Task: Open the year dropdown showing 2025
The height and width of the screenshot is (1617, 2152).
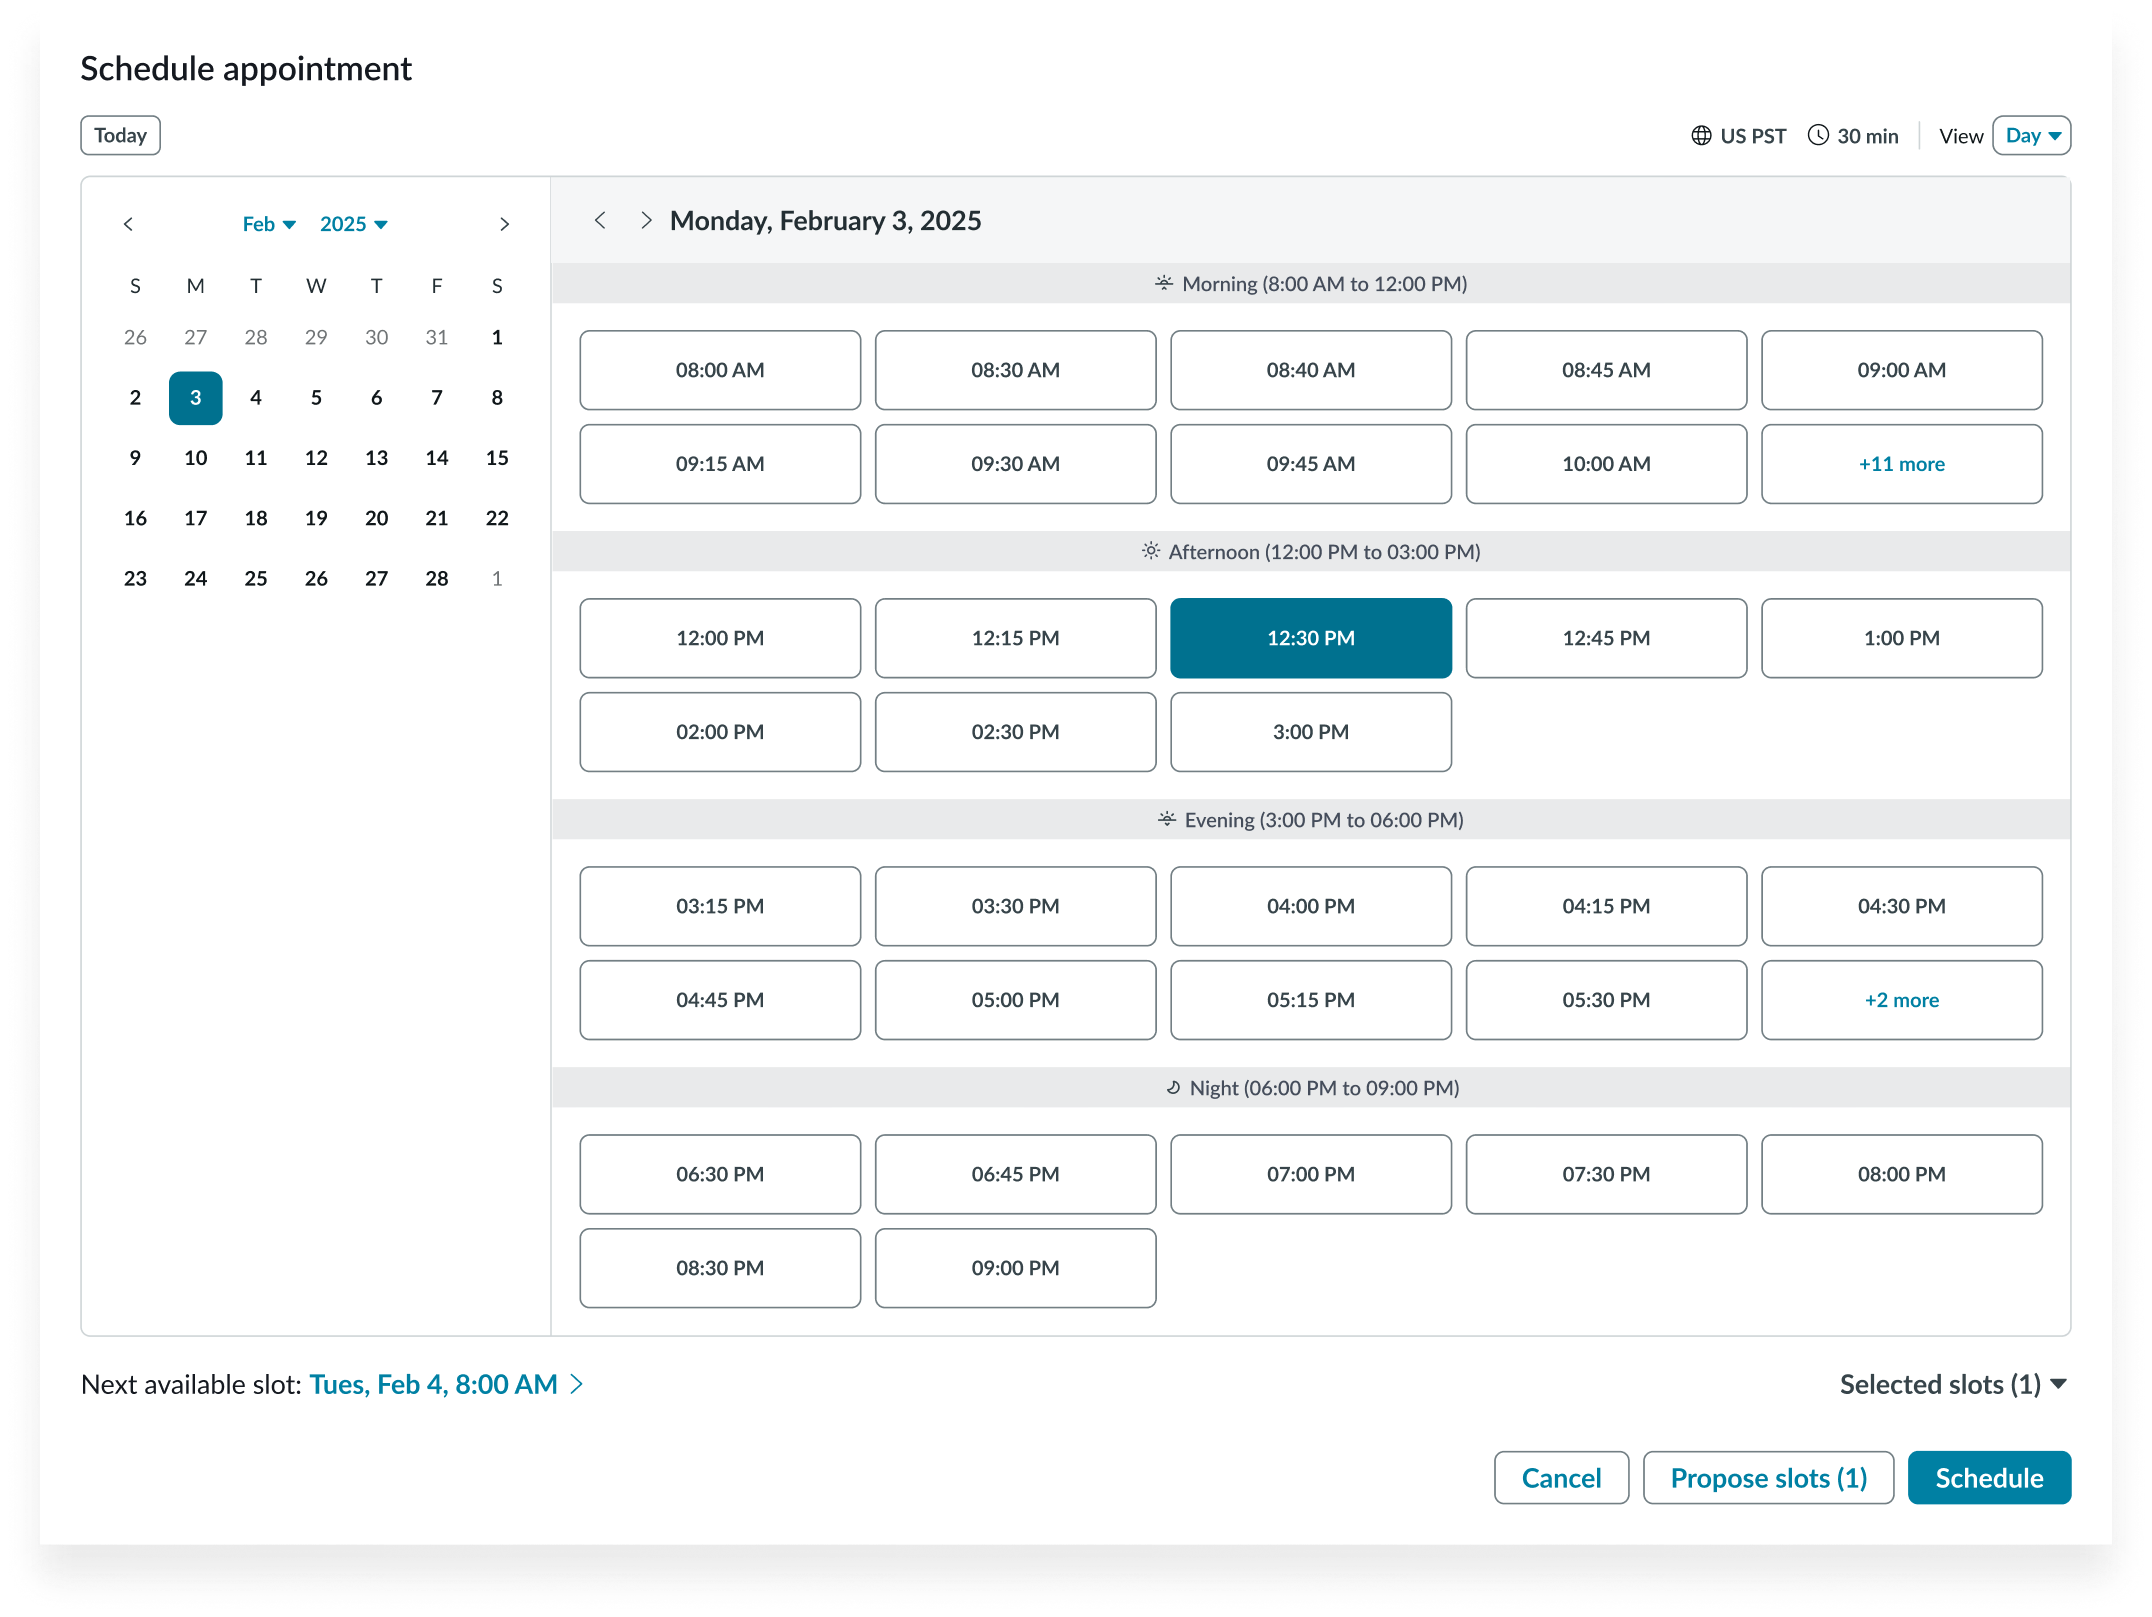Action: click(x=354, y=224)
